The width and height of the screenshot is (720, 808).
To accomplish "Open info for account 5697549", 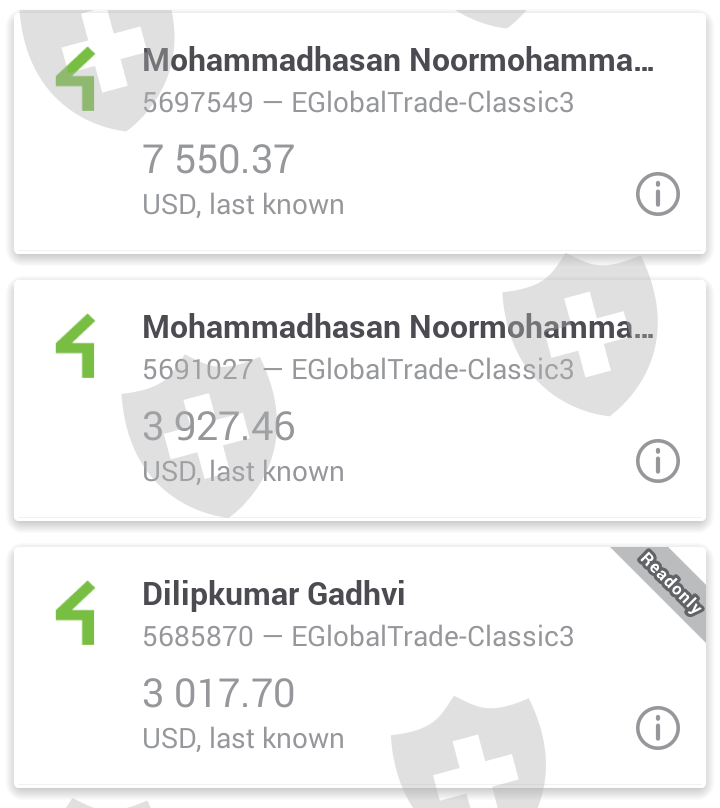I will pyautogui.click(x=657, y=194).
